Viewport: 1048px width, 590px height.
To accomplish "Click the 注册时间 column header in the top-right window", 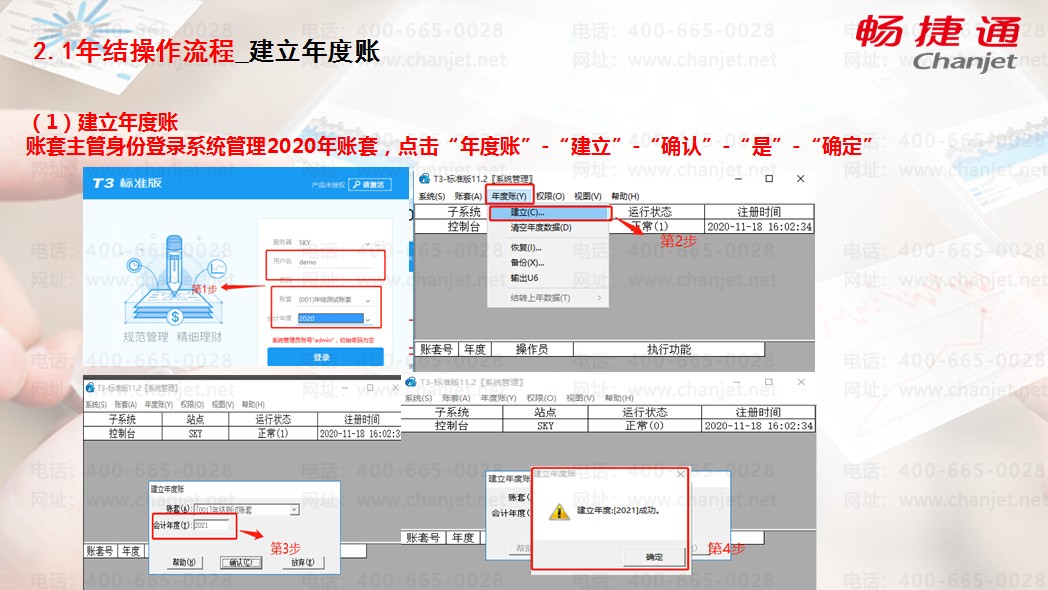I will point(759,212).
